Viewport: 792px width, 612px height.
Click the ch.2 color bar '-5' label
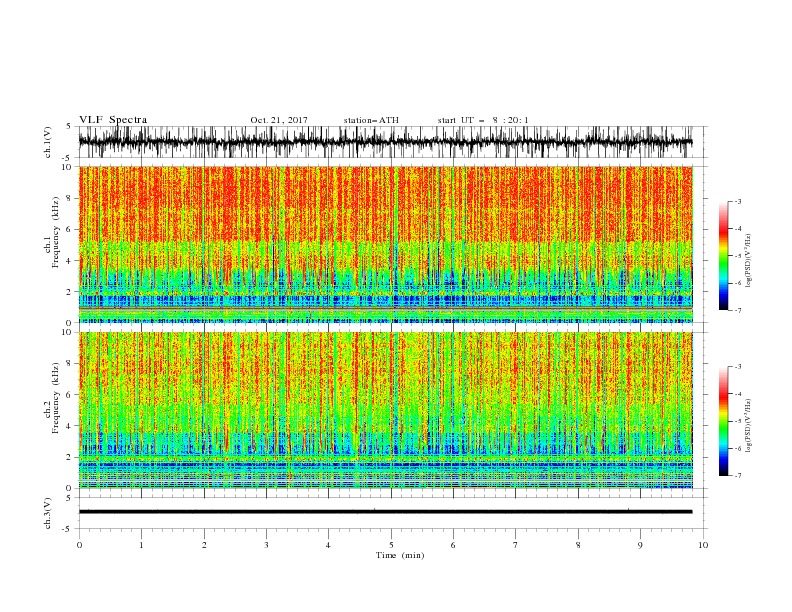pos(737,421)
